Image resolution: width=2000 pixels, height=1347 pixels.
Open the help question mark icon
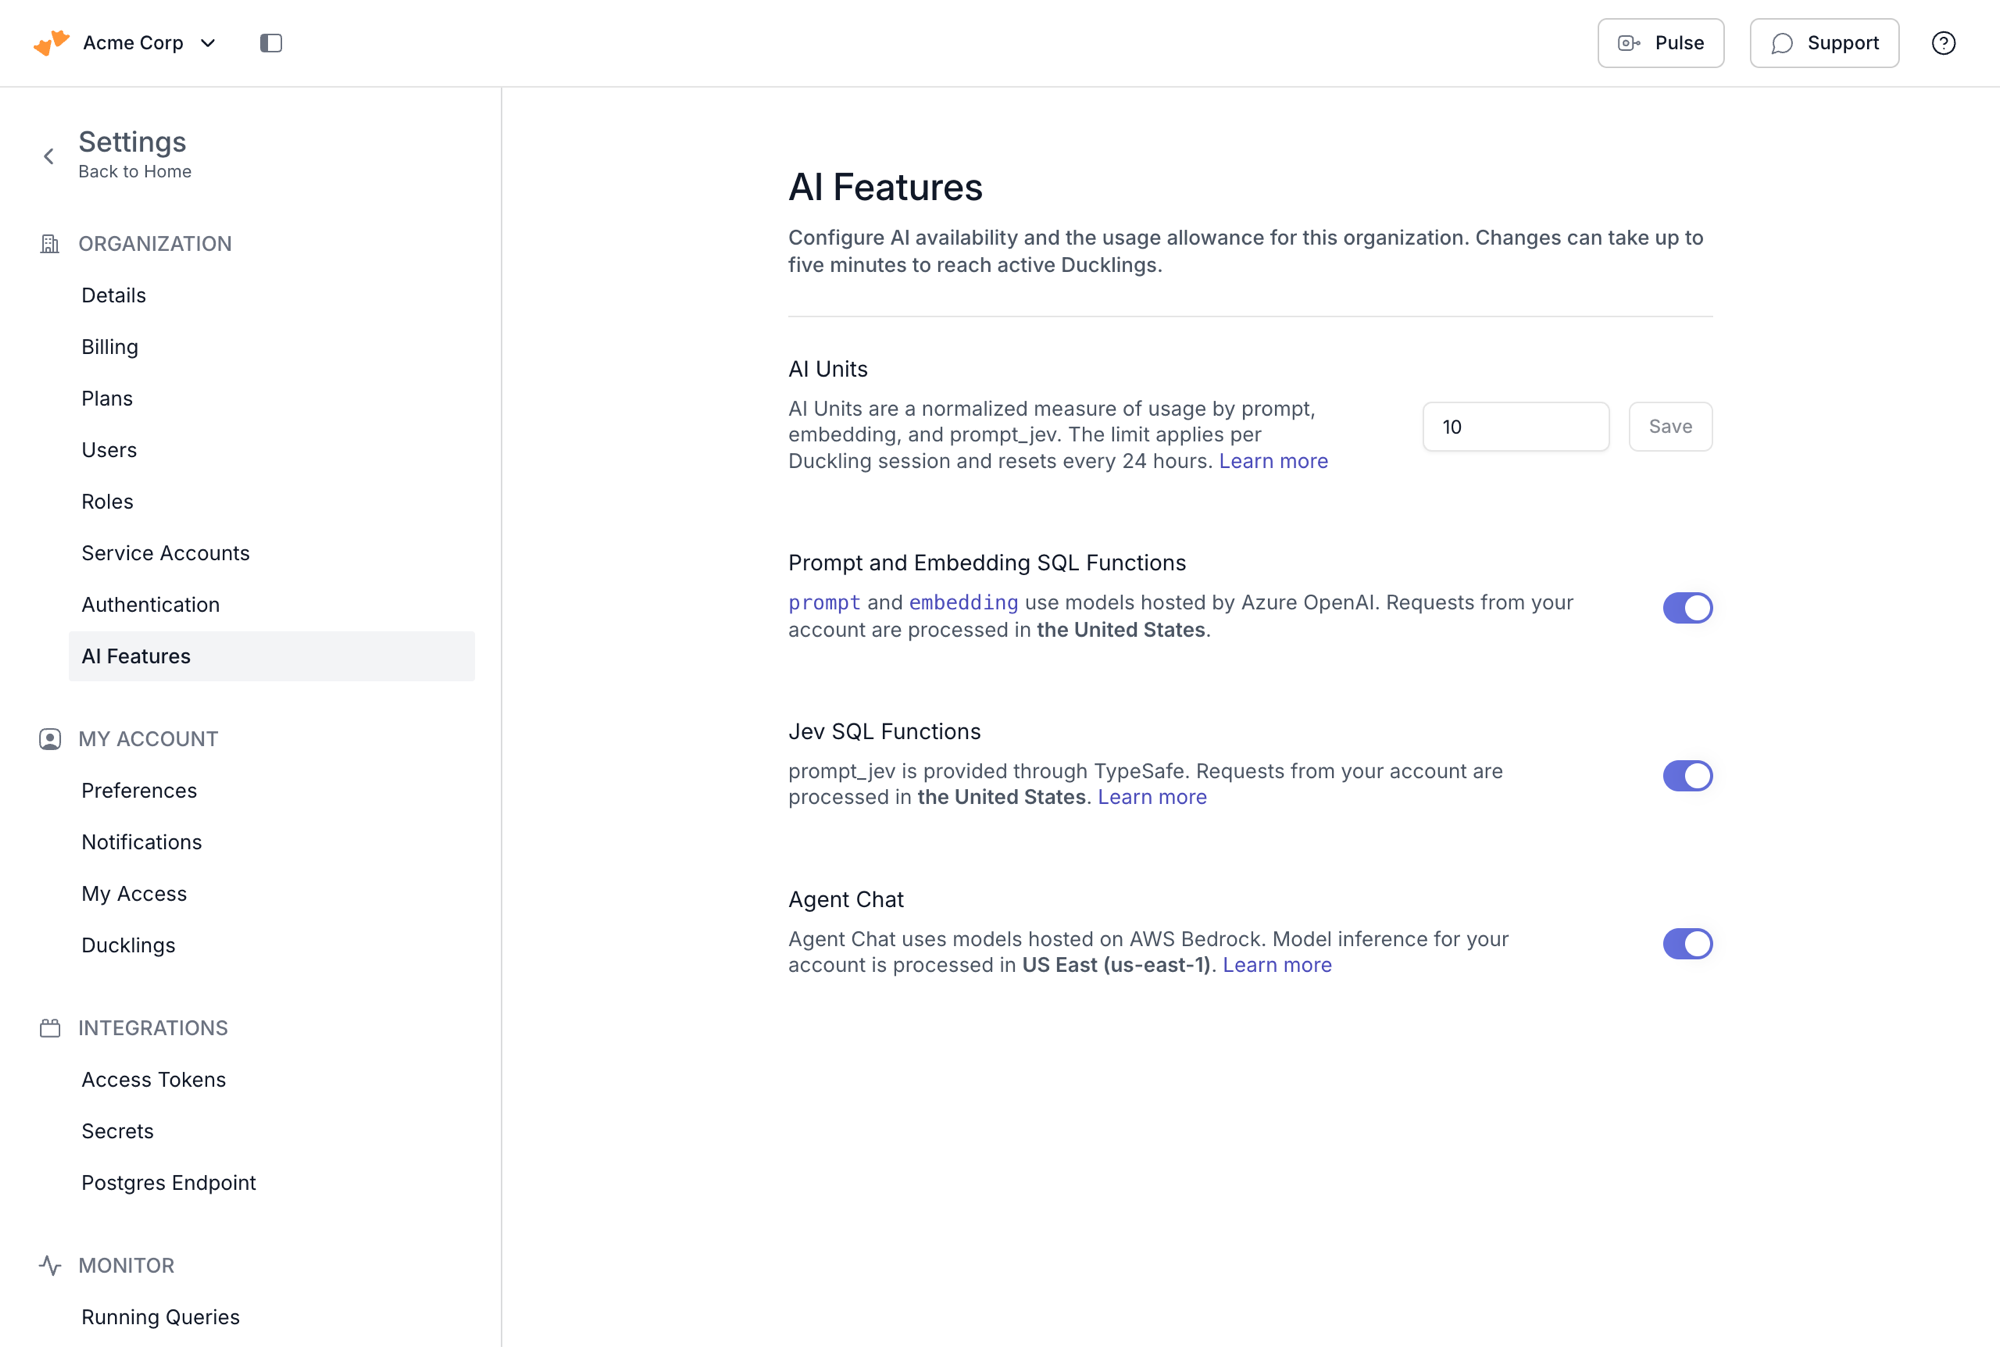click(x=1943, y=43)
